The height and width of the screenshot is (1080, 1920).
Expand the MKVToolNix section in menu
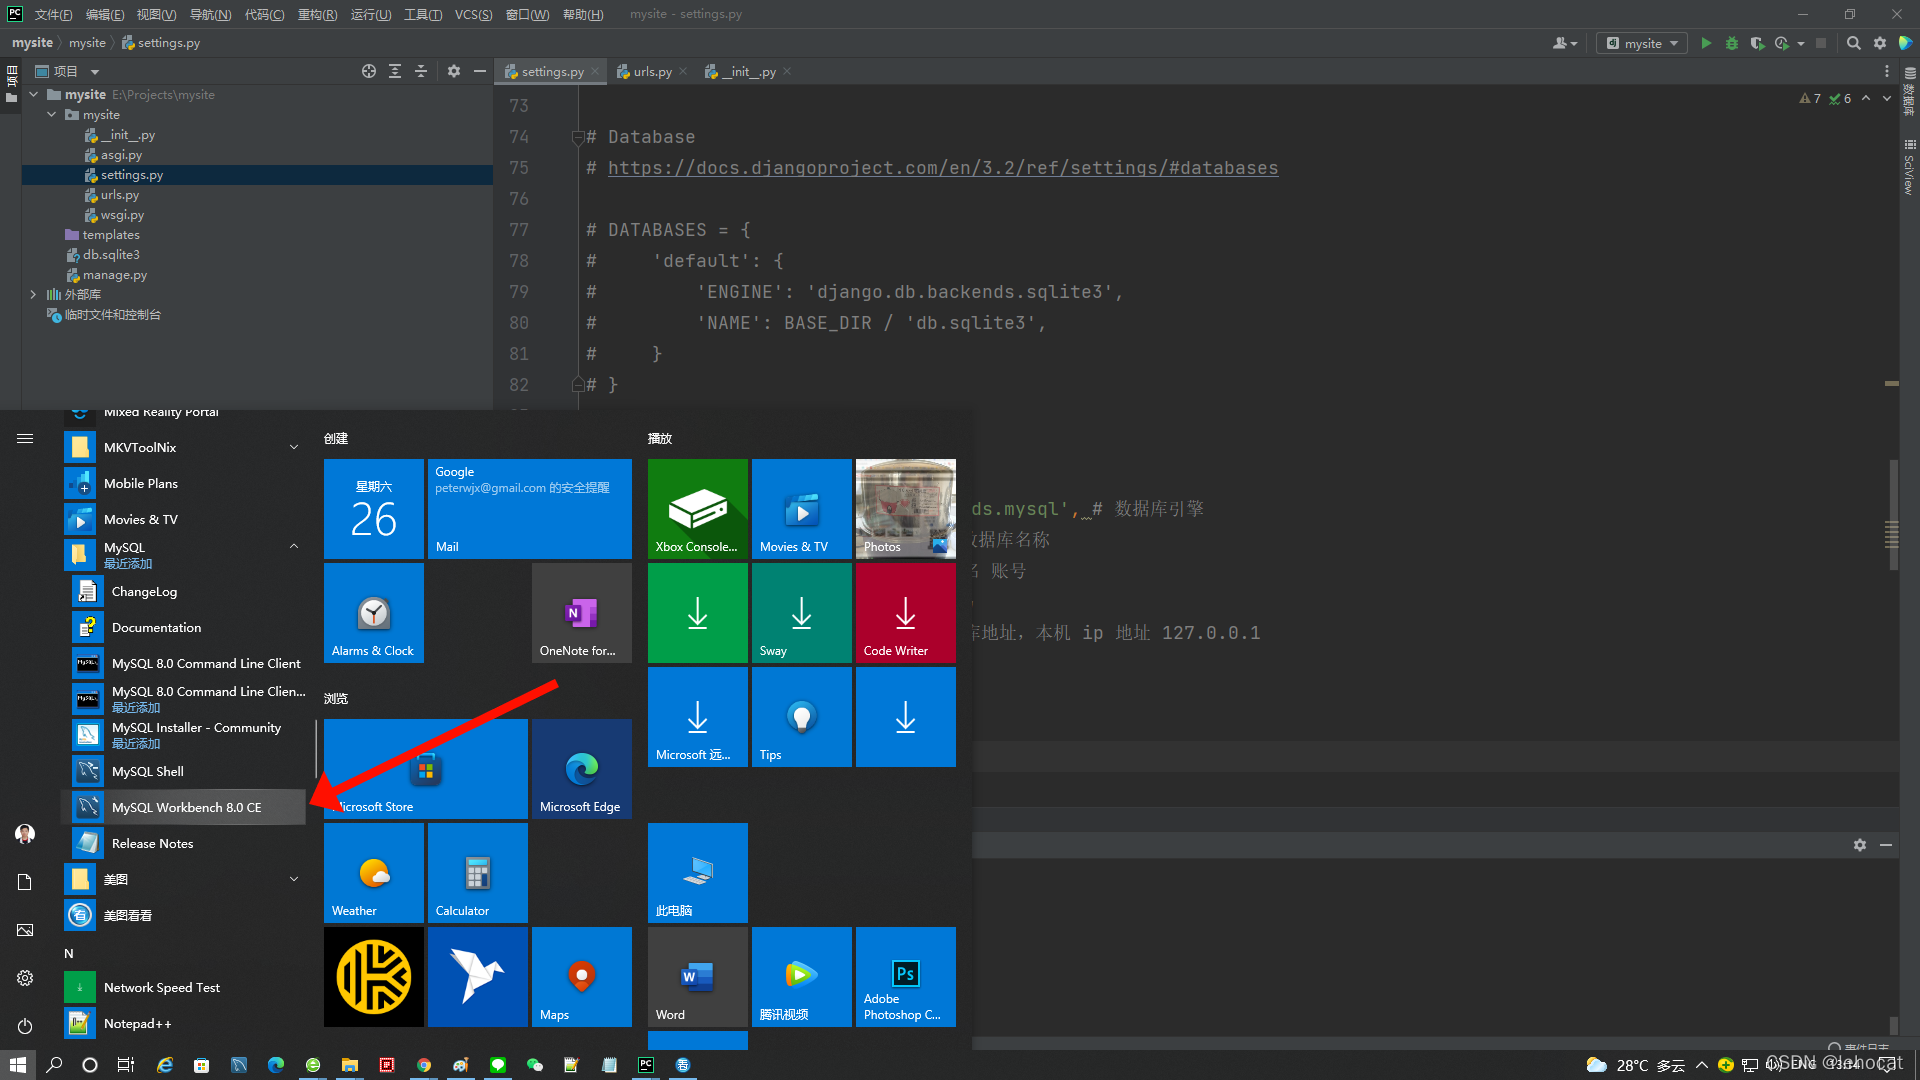click(x=293, y=447)
